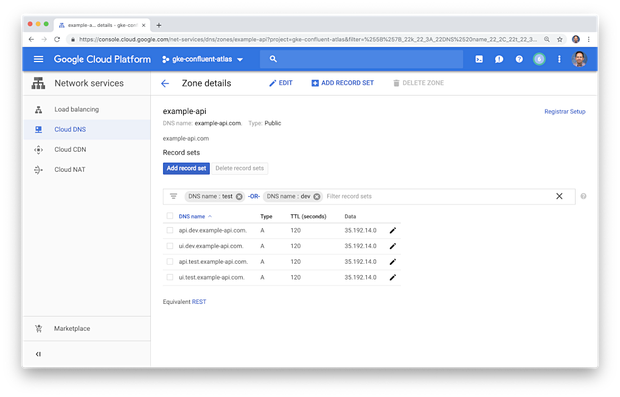This screenshot has height=397, width=620.
Task: Click the TTL (seconds) column header
Action: coord(308,216)
